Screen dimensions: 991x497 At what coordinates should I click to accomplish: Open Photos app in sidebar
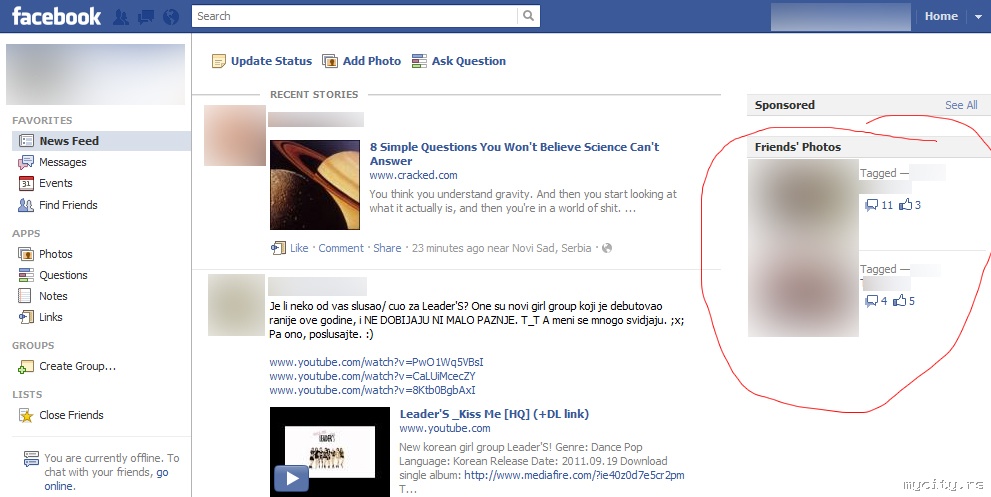[x=56, y=254]
